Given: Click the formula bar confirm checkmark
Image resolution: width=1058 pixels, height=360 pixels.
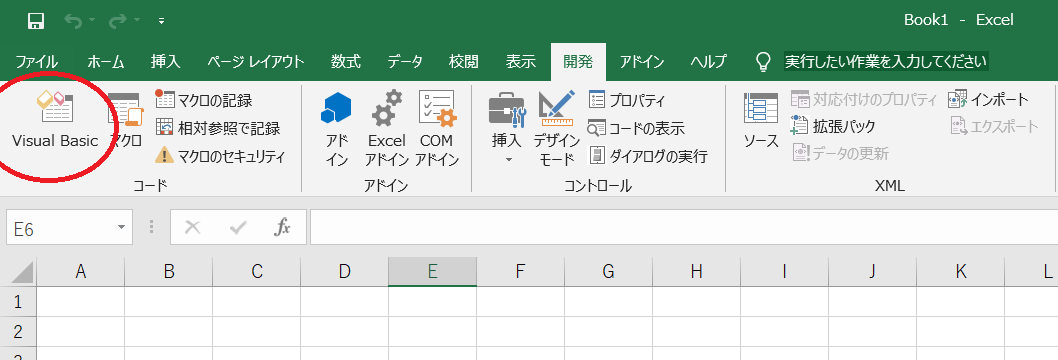Looking at the screenshot, I should (x=238, y=228).
